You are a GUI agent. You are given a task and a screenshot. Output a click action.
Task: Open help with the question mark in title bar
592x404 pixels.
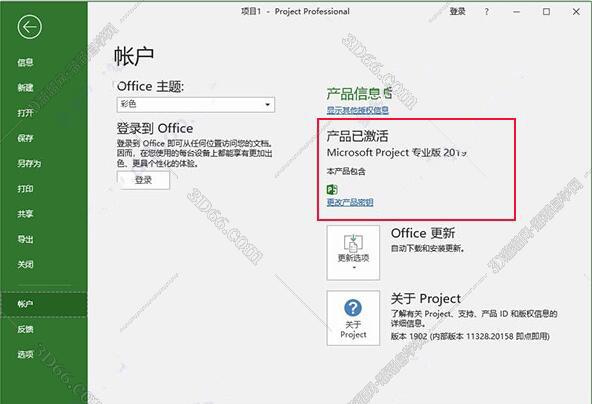click(x=487, y=12)
